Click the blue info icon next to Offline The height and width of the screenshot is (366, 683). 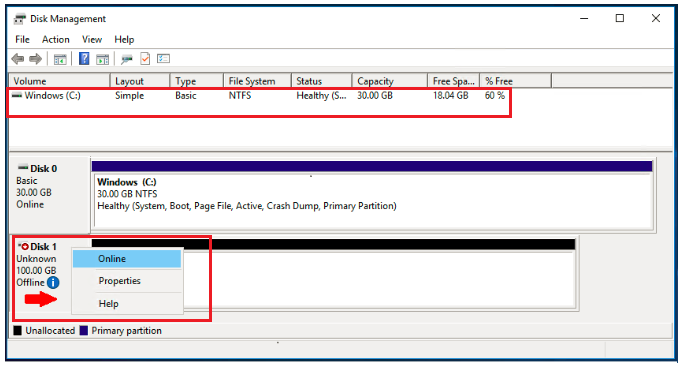pyautogui.click(x=53, y=283)
